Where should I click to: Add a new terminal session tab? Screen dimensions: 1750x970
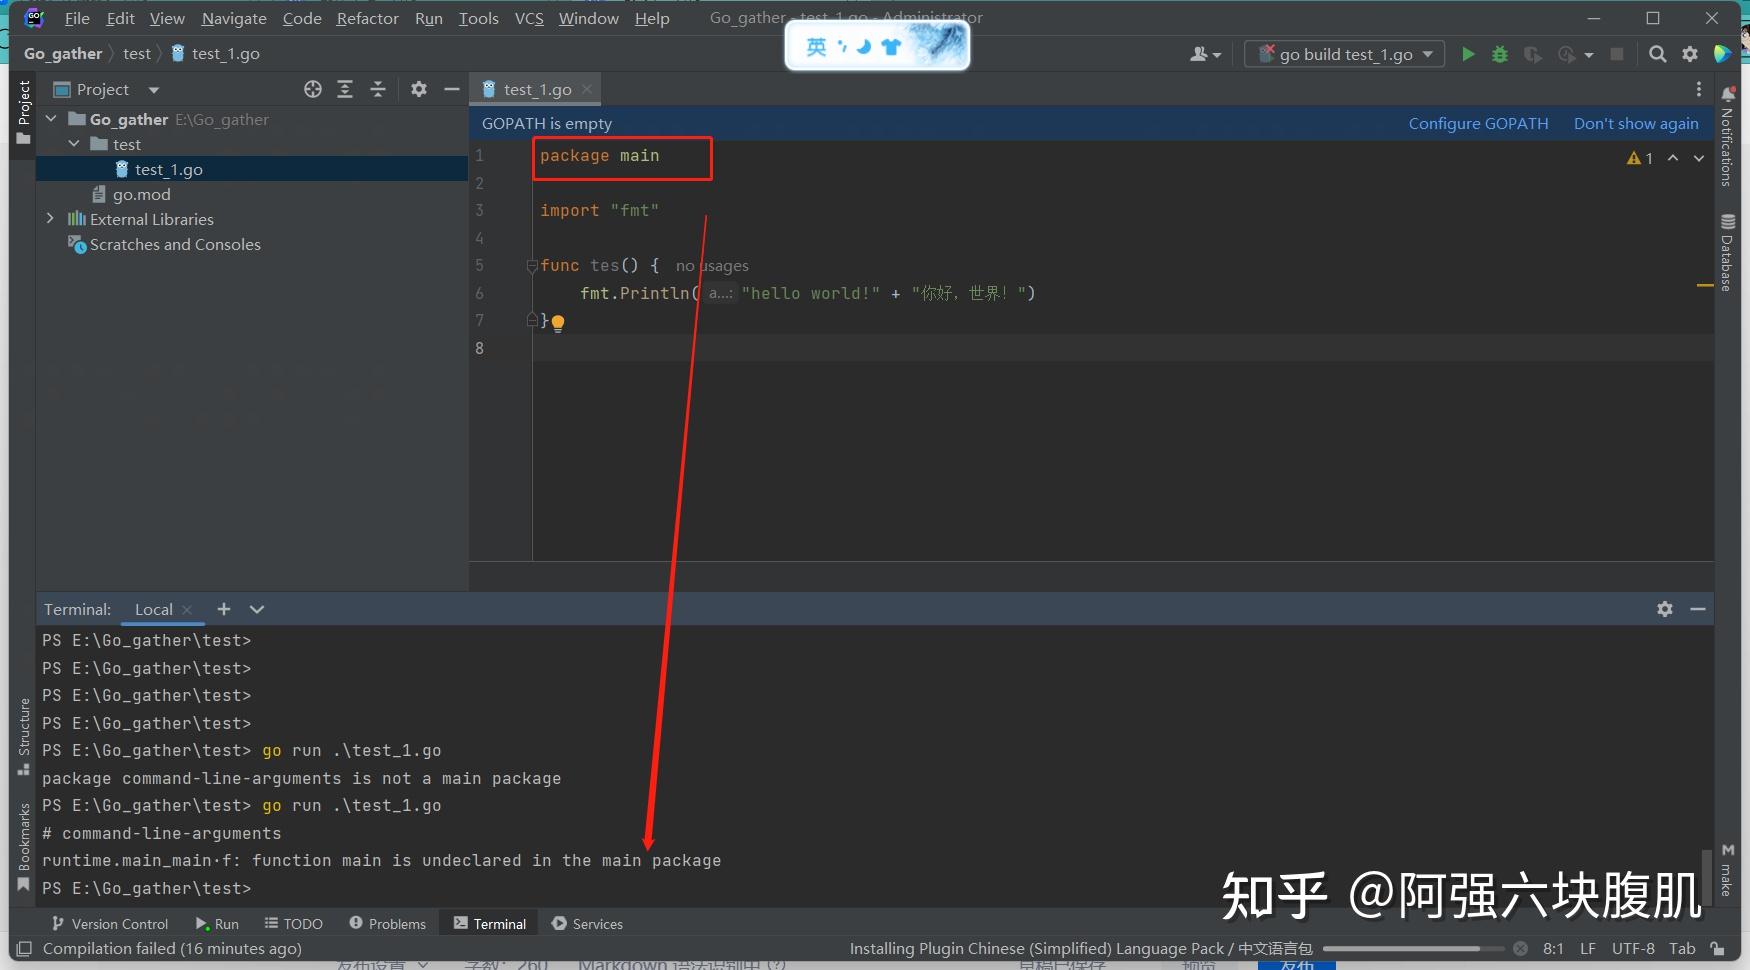point(224,609)
